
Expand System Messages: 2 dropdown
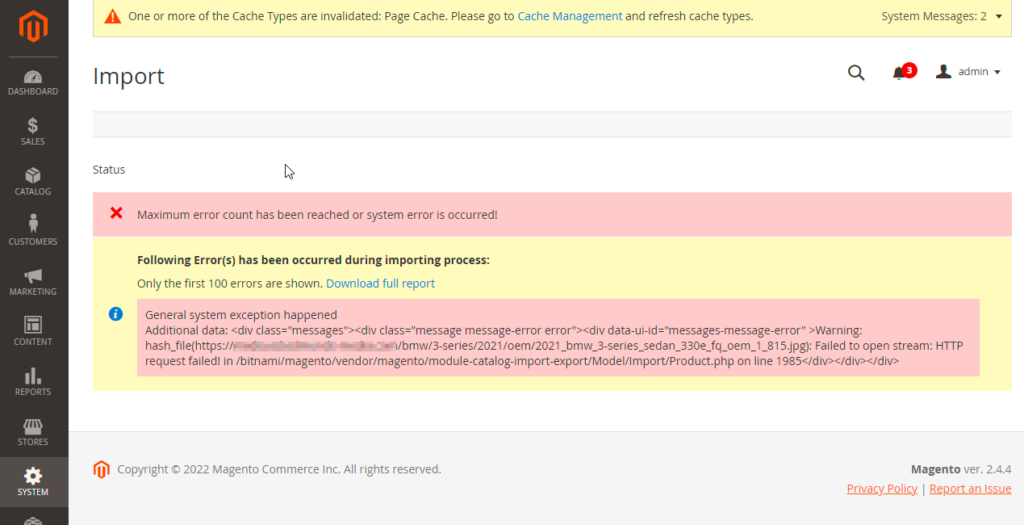tap(941, 16)
